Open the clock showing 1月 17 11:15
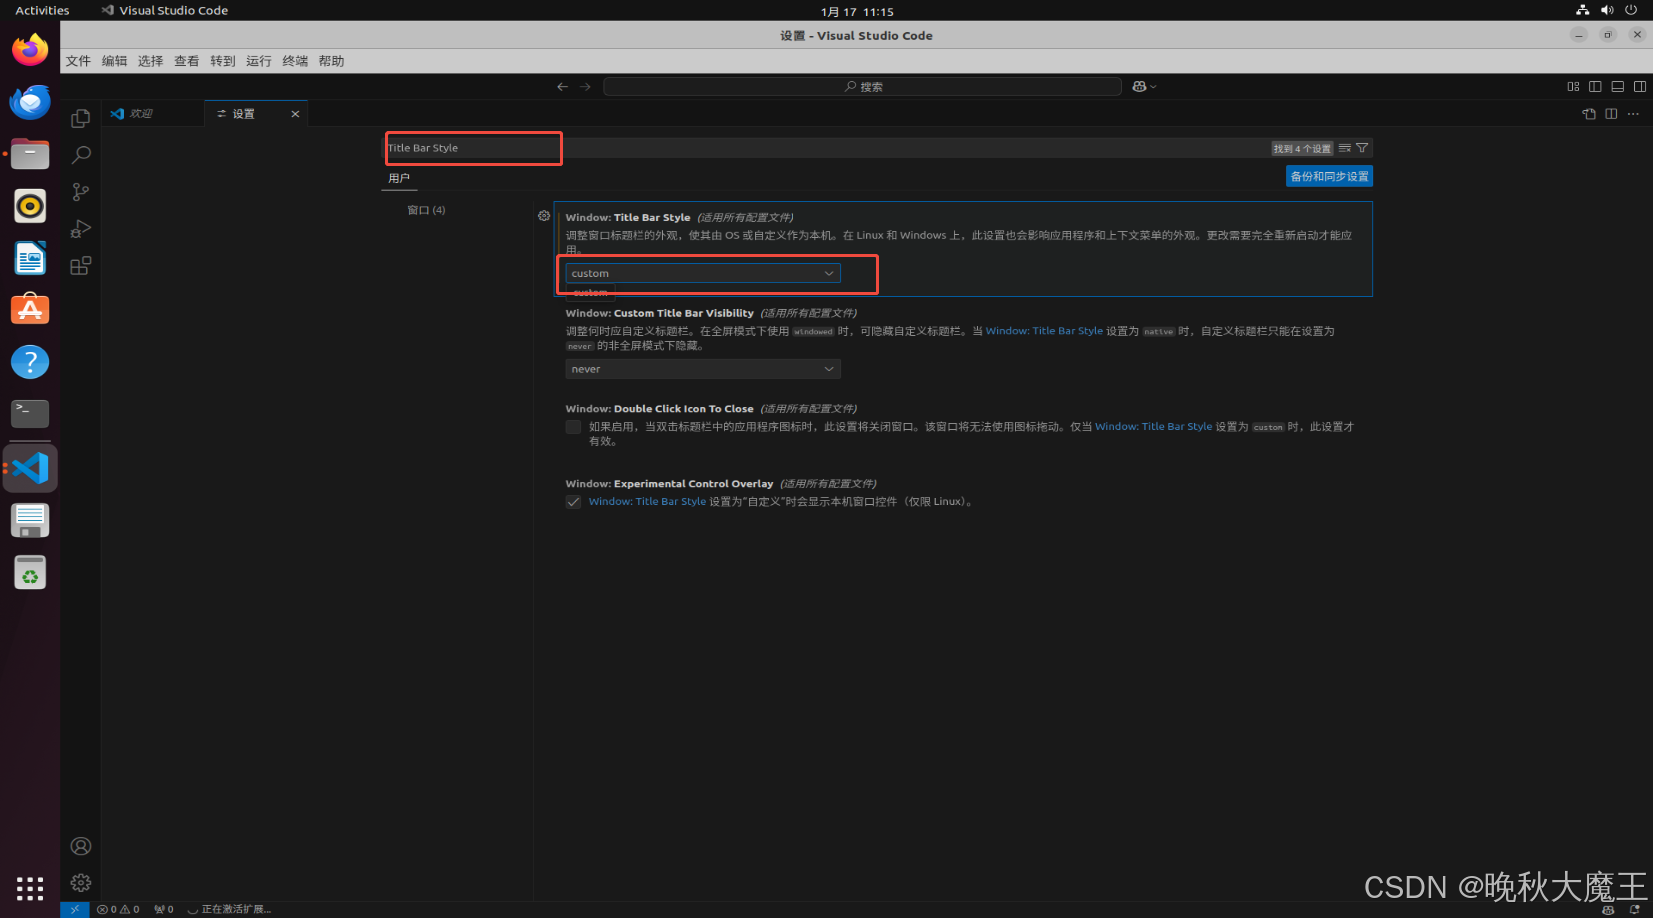Screen dimensions: 1653x918 point(857,11)
